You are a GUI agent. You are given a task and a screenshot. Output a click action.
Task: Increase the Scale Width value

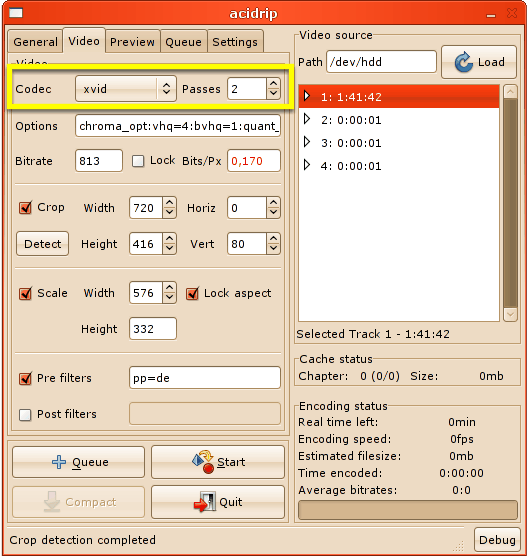[x=170, y=288]
